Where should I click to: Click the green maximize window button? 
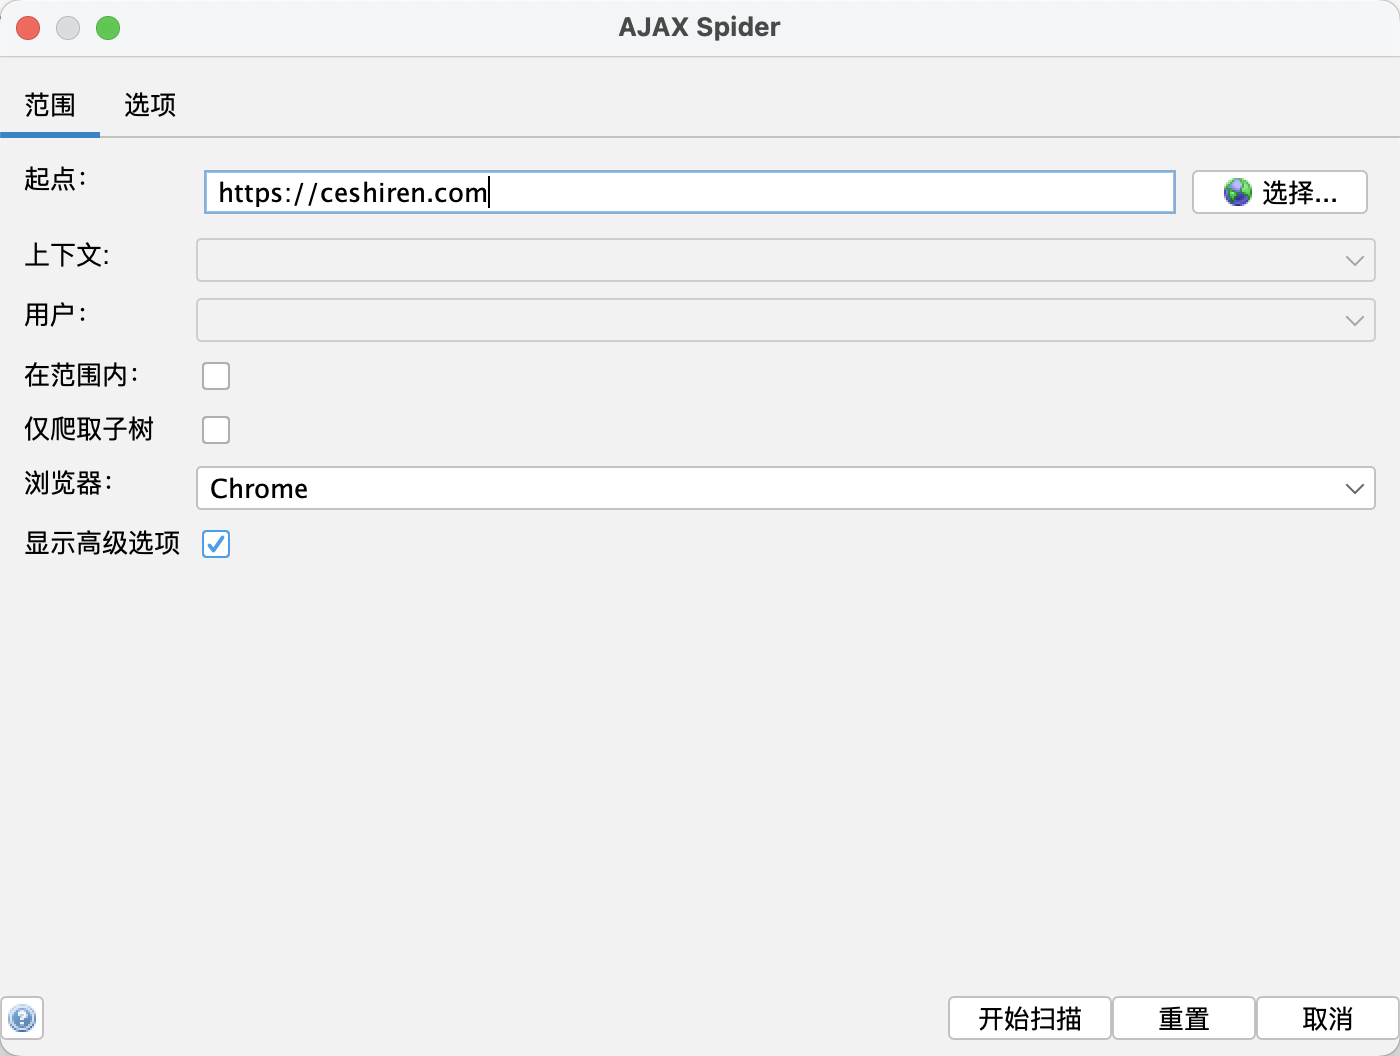[x=108, y=28]
